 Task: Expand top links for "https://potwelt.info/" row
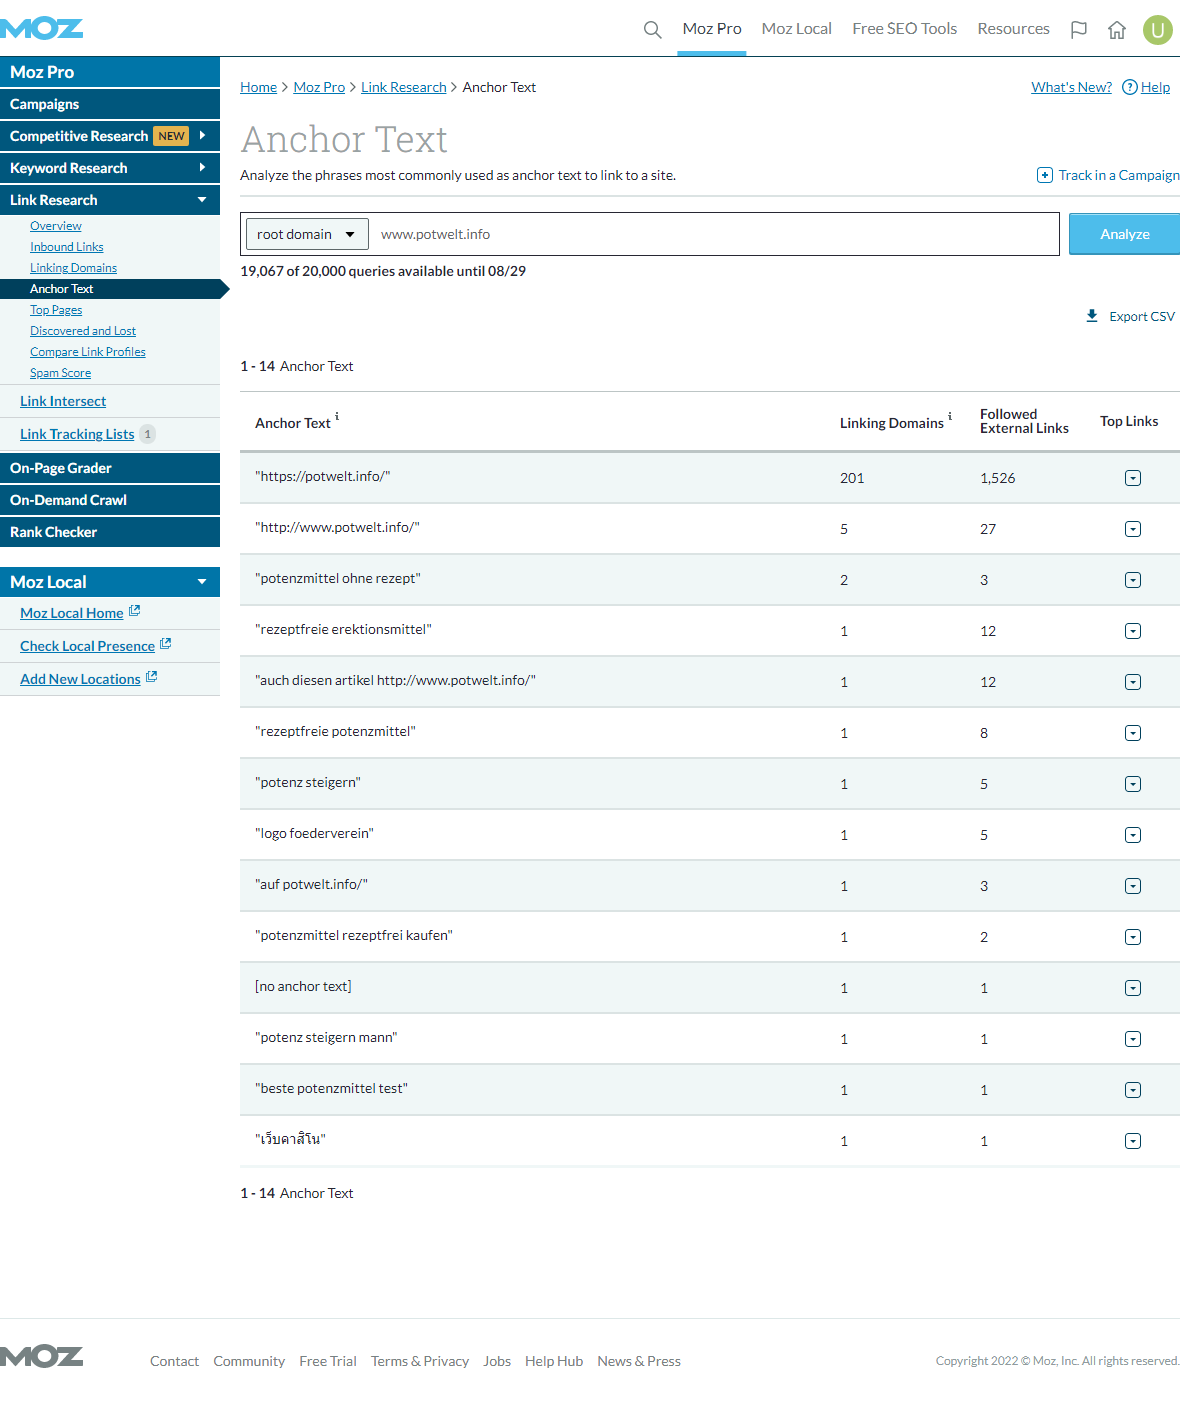point(1132,478)
